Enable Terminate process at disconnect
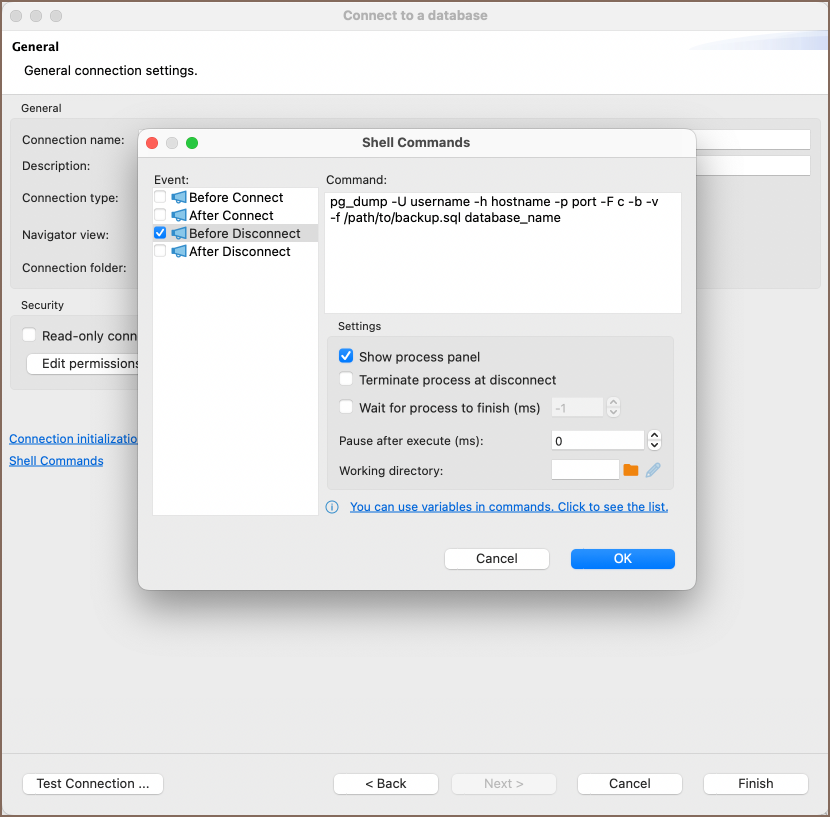 tap(346, 380)
